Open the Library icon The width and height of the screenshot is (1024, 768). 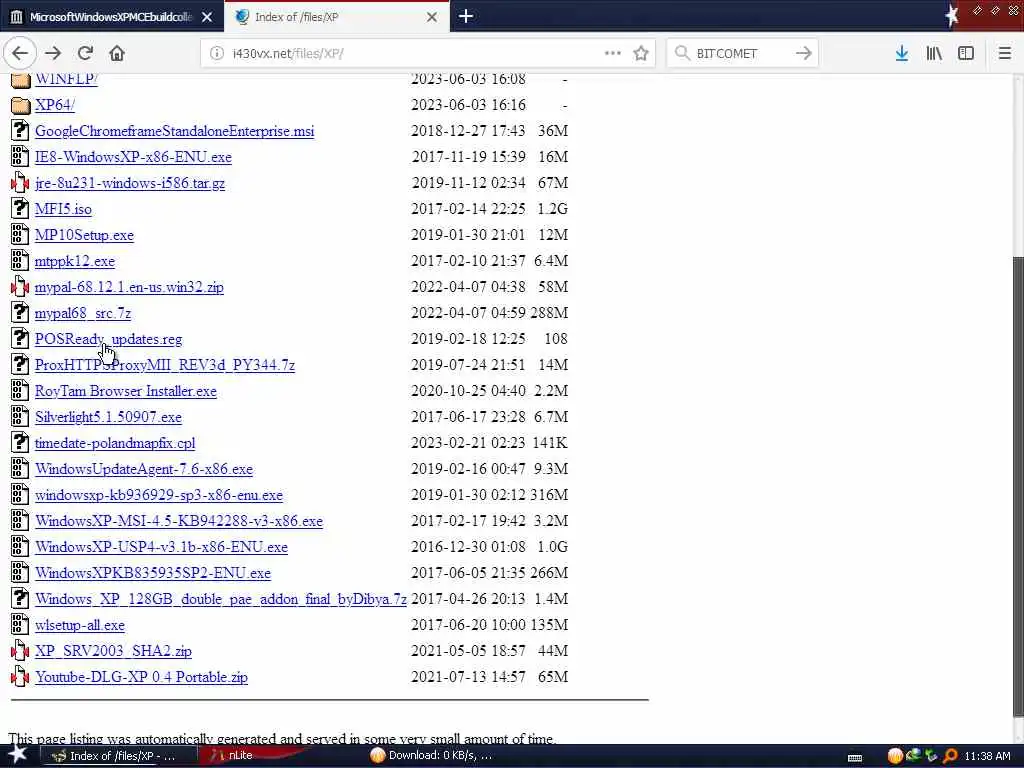[934, 53]
